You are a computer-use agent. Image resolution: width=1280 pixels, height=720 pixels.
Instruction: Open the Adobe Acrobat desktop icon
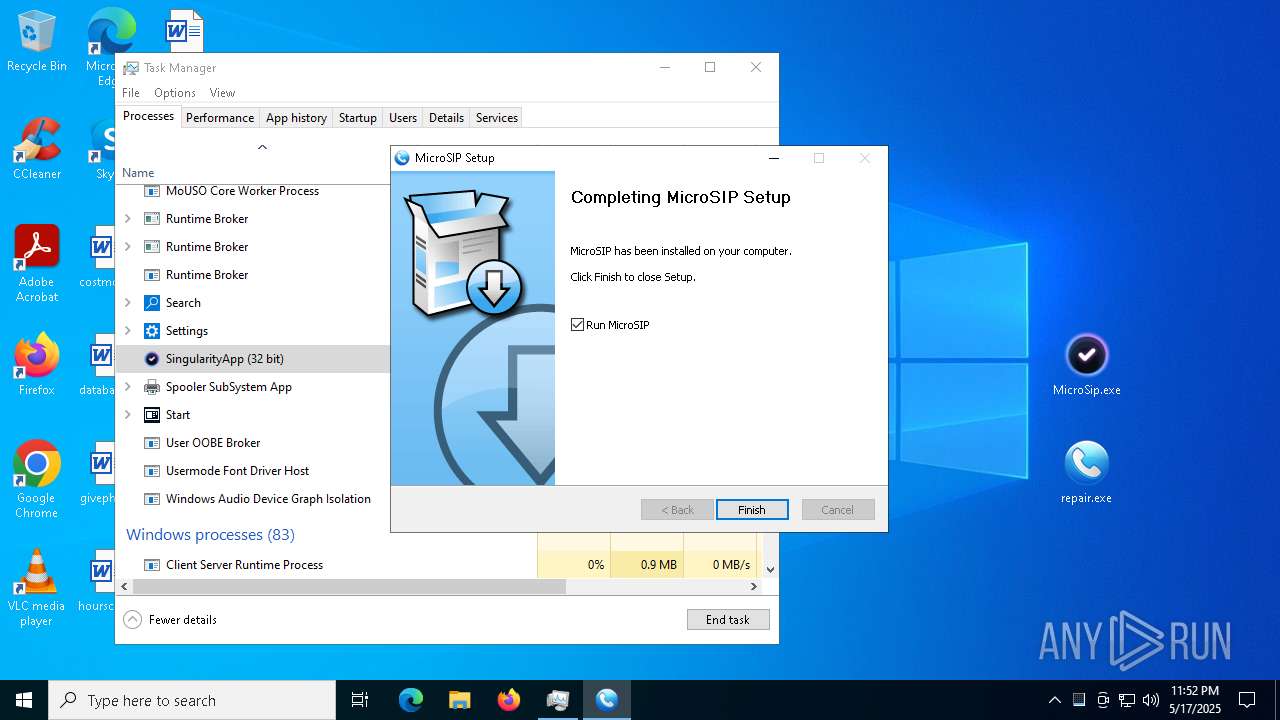37,263
